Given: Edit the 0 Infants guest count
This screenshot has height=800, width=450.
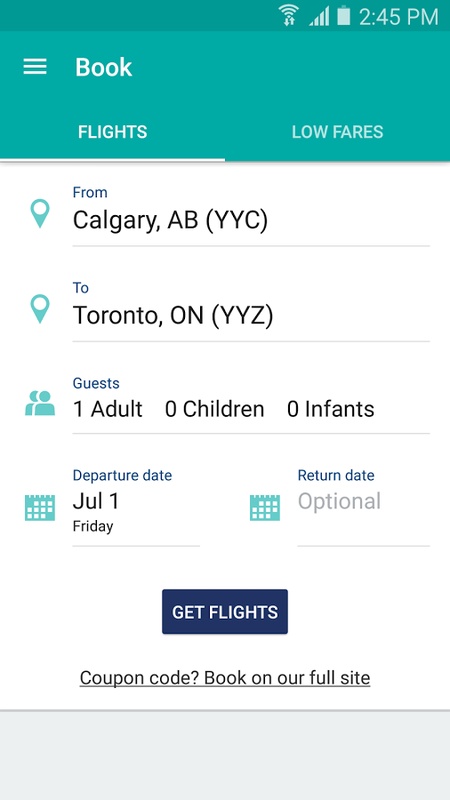Looking at the screenshot, I should point(331,409).
